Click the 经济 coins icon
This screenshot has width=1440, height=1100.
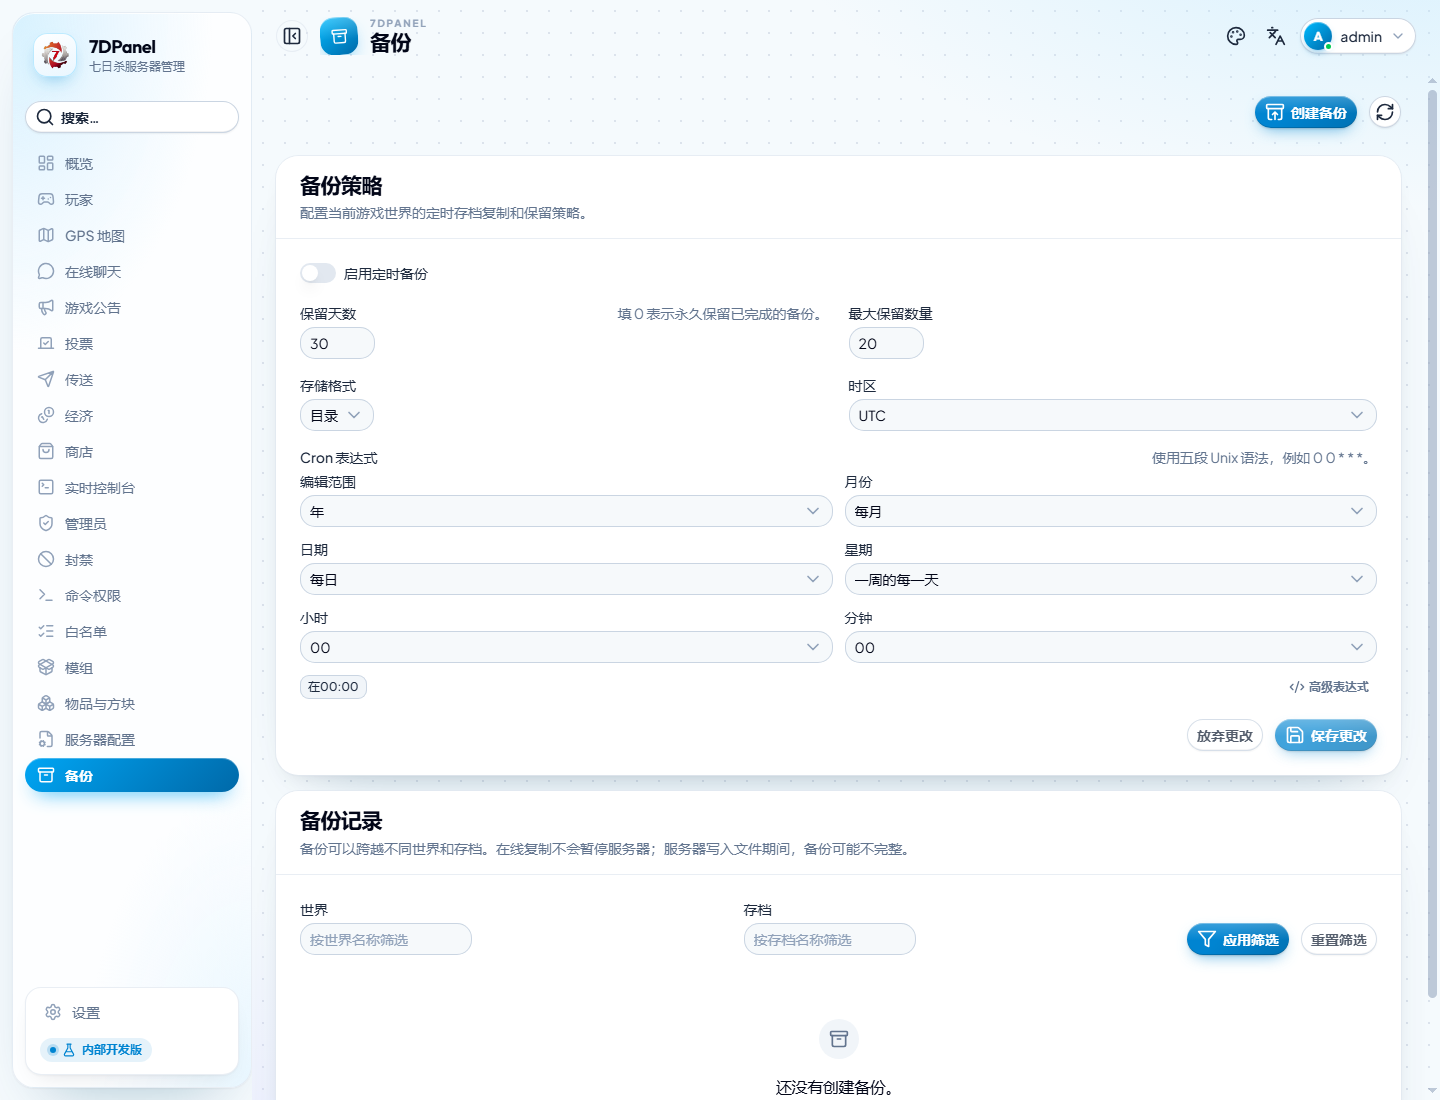[x=46, y=415]
